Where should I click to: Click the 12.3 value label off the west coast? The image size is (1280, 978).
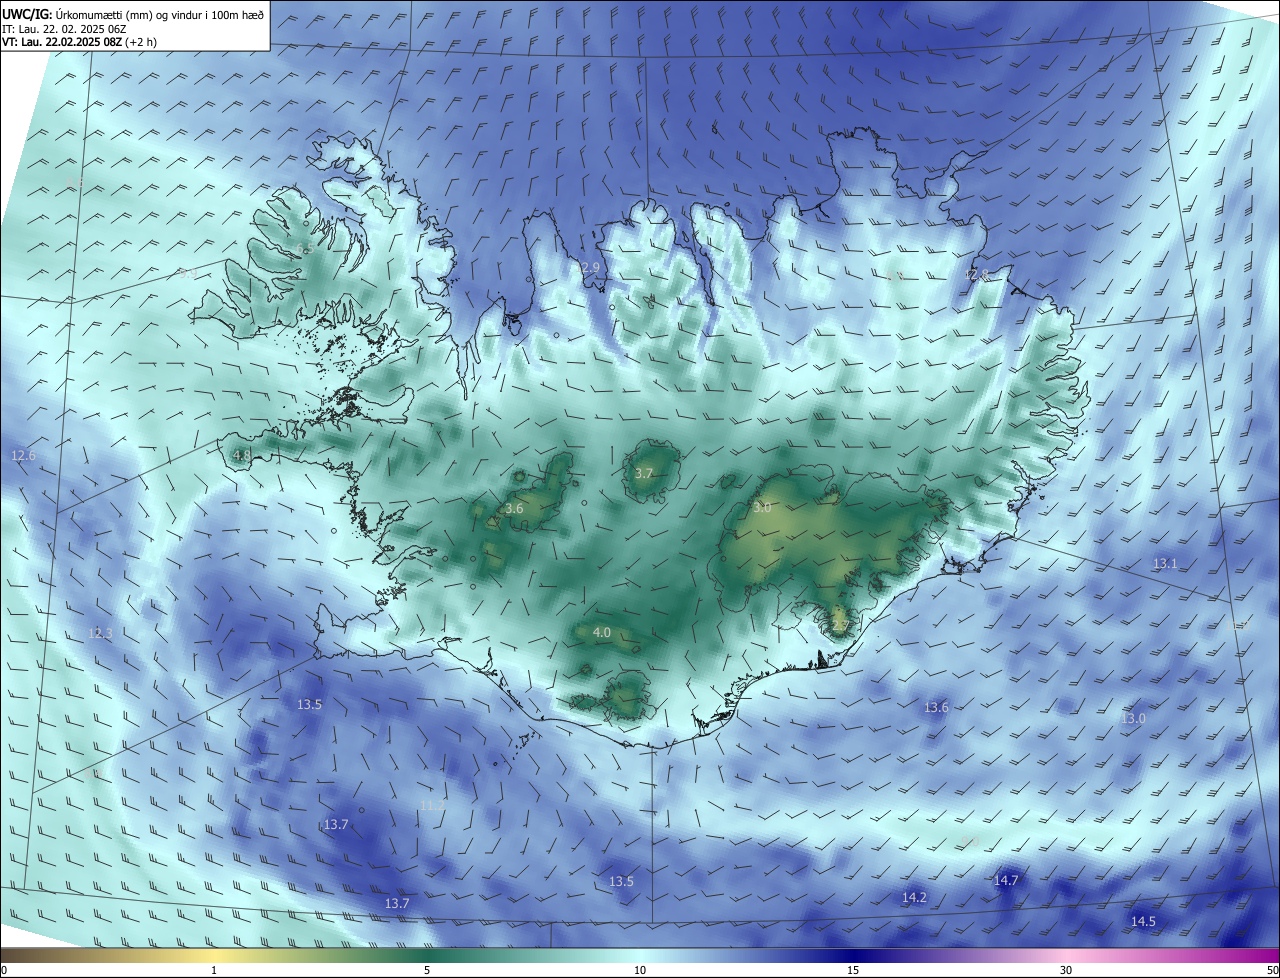(100, 633)
